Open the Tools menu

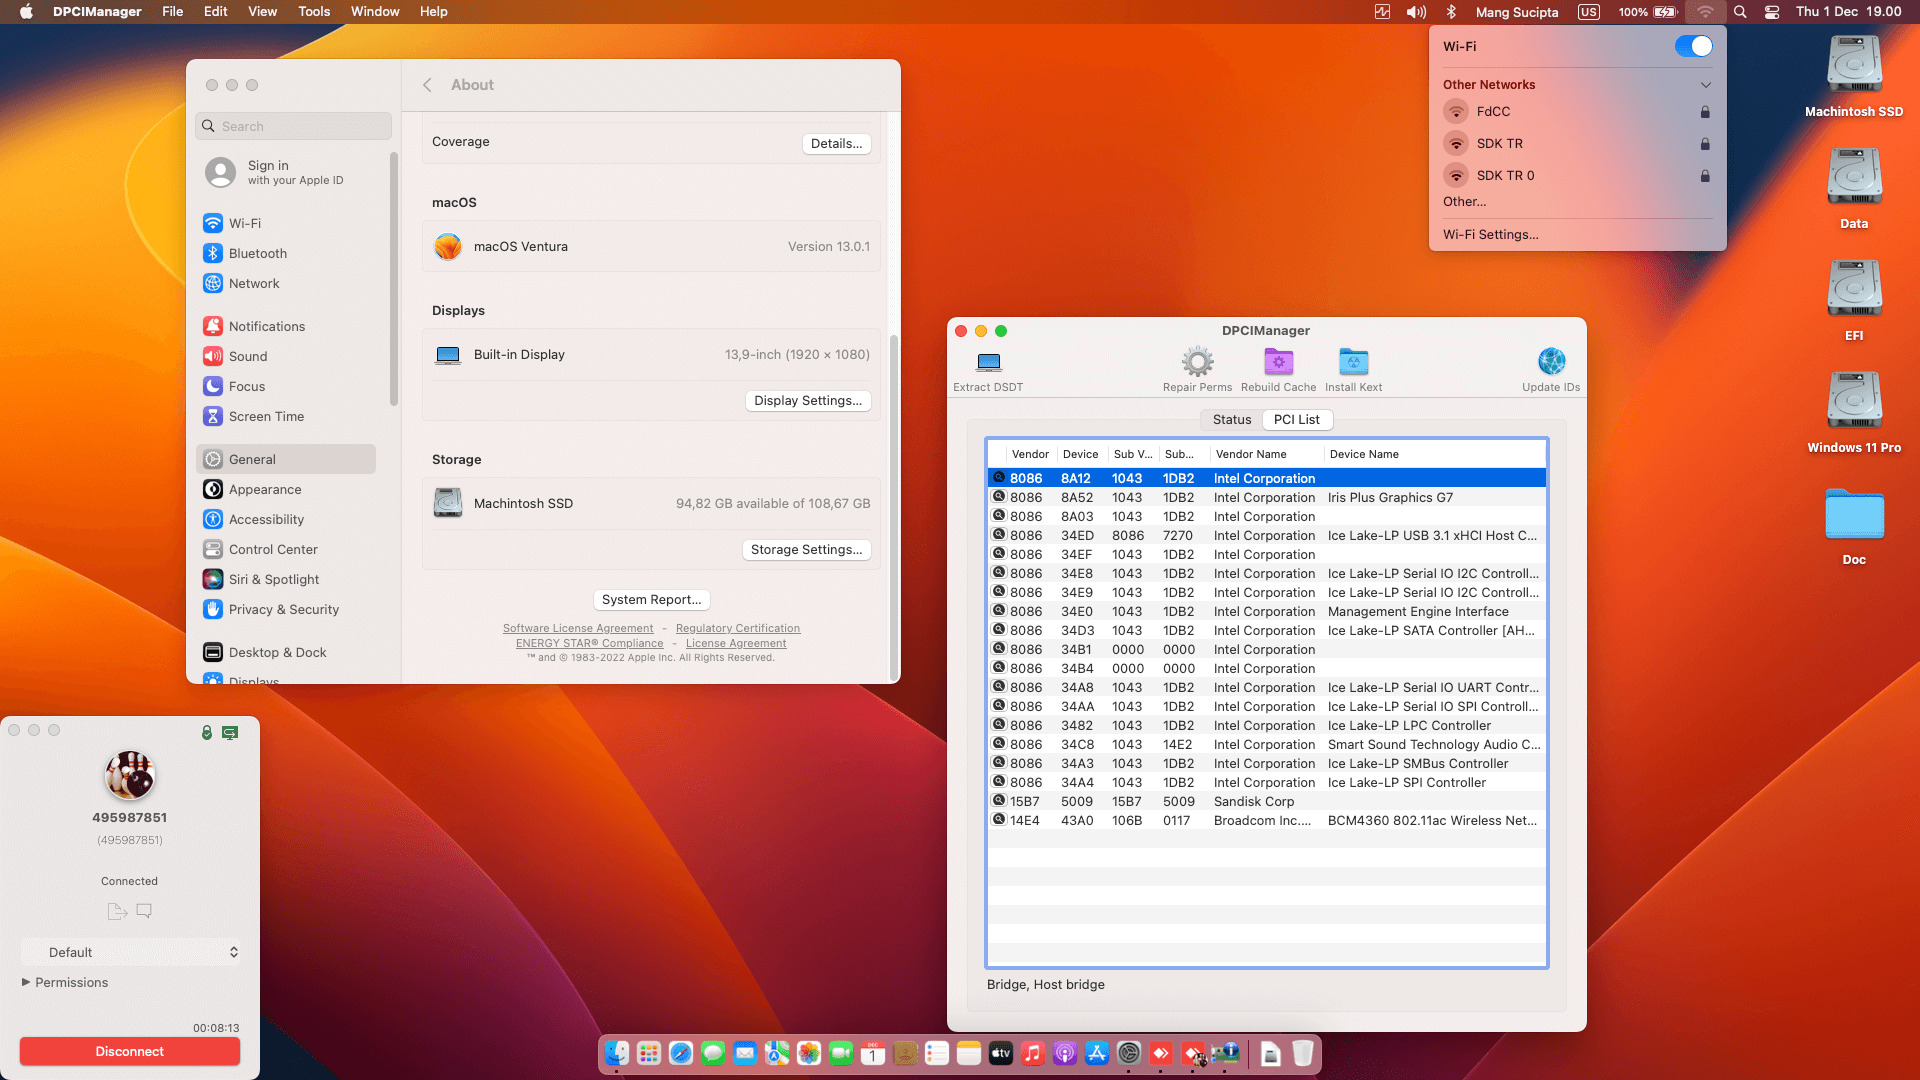click(x=314, y=12)
